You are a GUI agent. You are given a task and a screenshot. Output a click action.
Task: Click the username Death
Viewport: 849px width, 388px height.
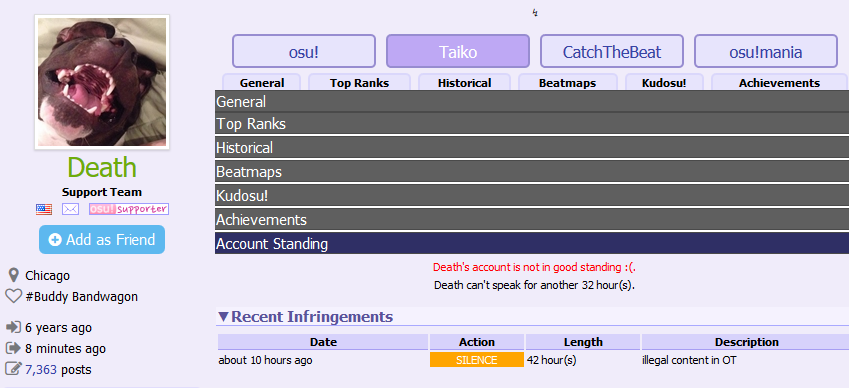pos(102,167)
